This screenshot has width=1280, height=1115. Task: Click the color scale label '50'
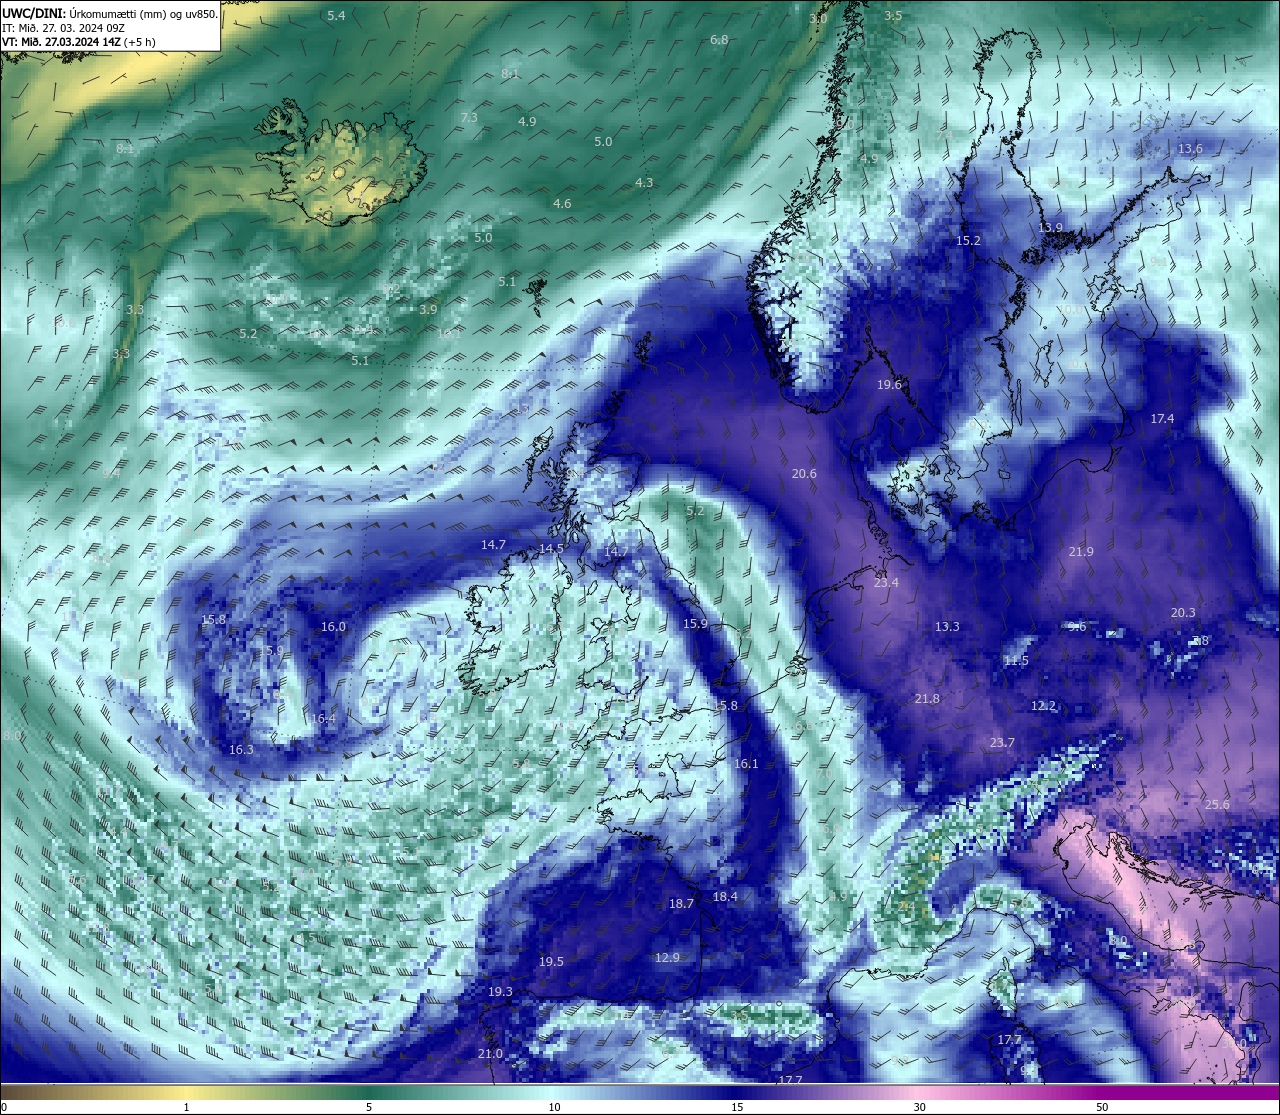tap(1102, 1107)
